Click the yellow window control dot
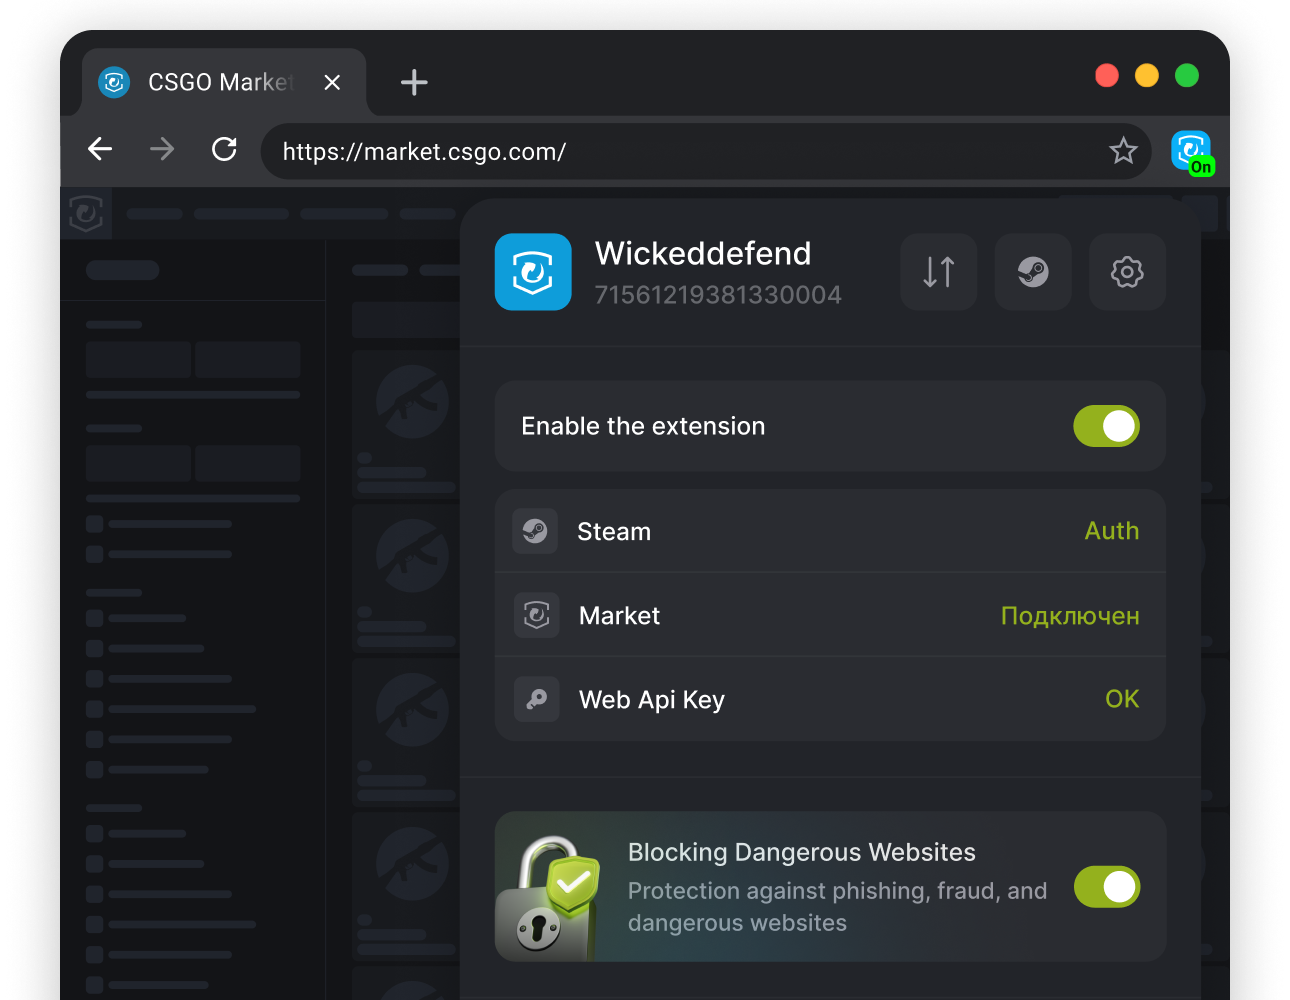Viewport: 1290px width, 1000px height. 1147,75
